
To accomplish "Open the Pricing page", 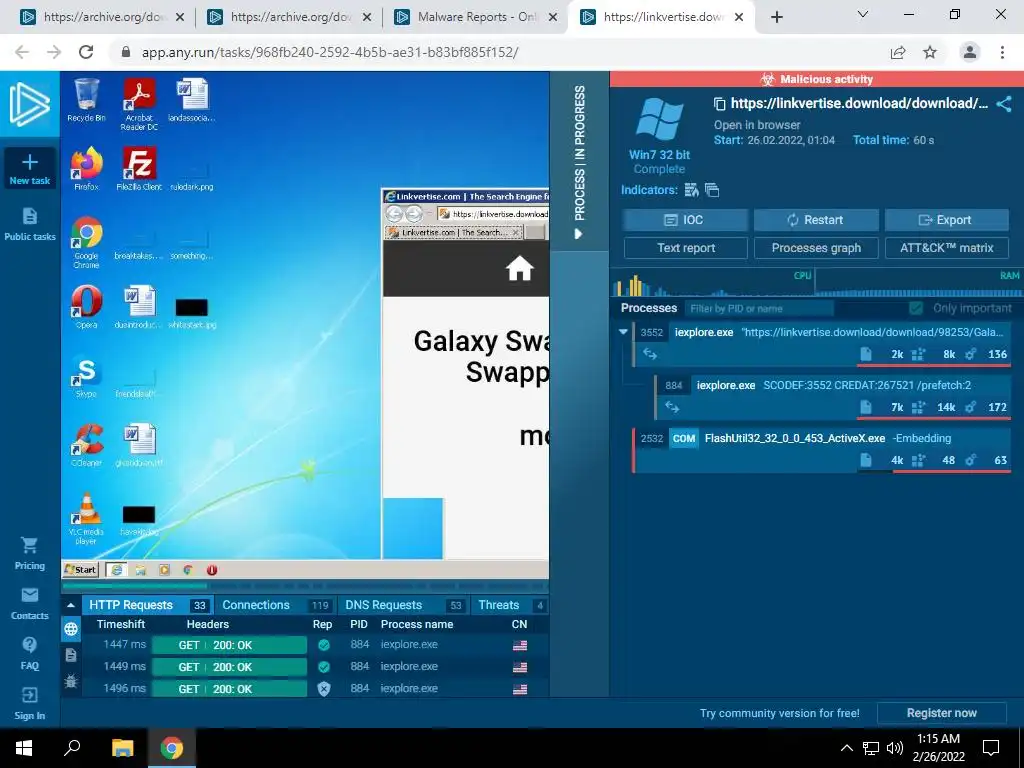I will 29,553.
